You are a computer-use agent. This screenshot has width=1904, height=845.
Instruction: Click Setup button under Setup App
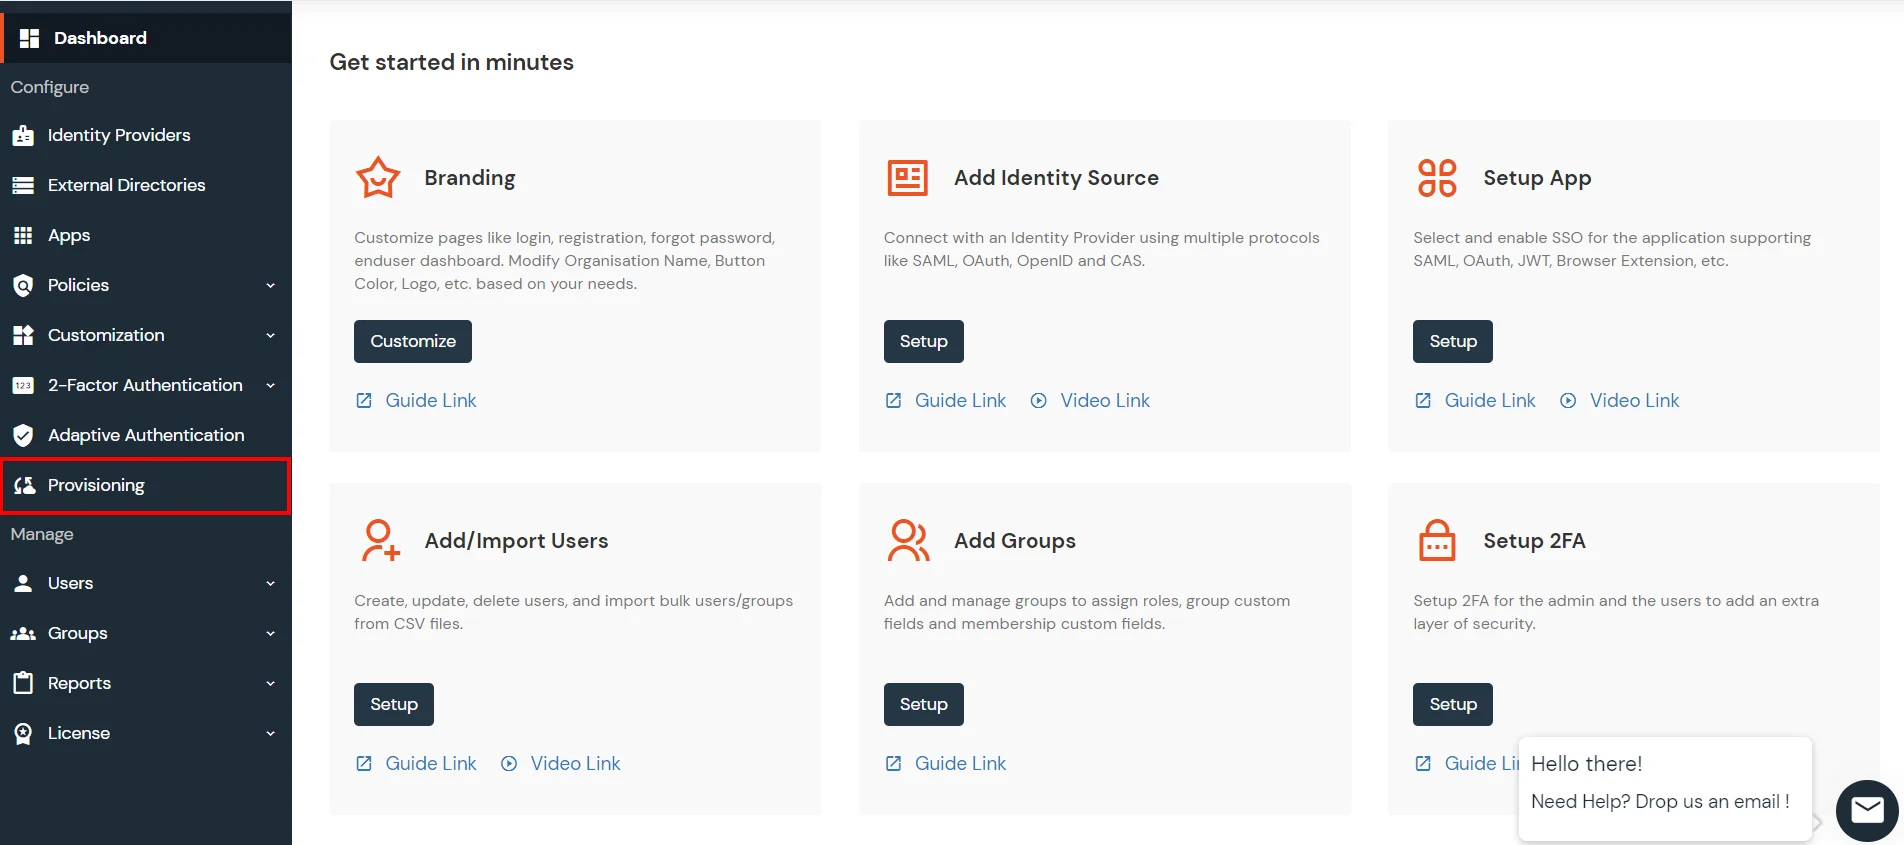1453,341
